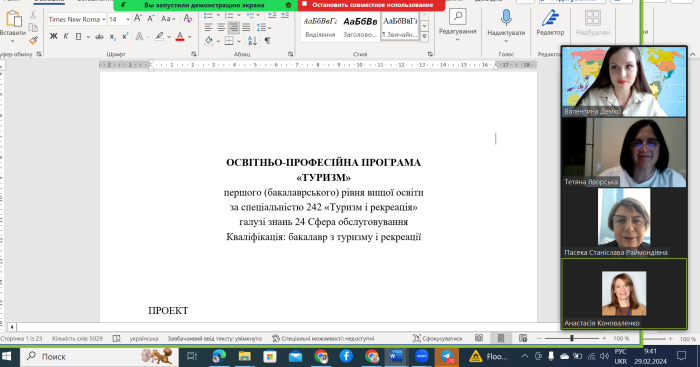Apply subscript x₂ formatting
This screenshot has width=700, height=367.
click(112, 37)
